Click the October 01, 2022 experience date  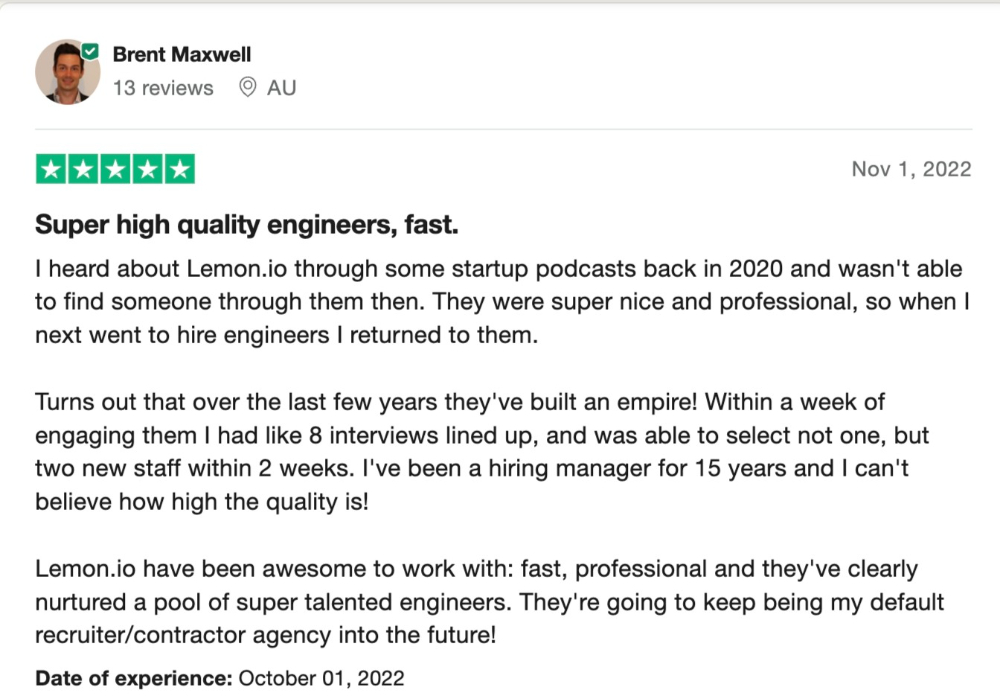click(x=321, y=678)
